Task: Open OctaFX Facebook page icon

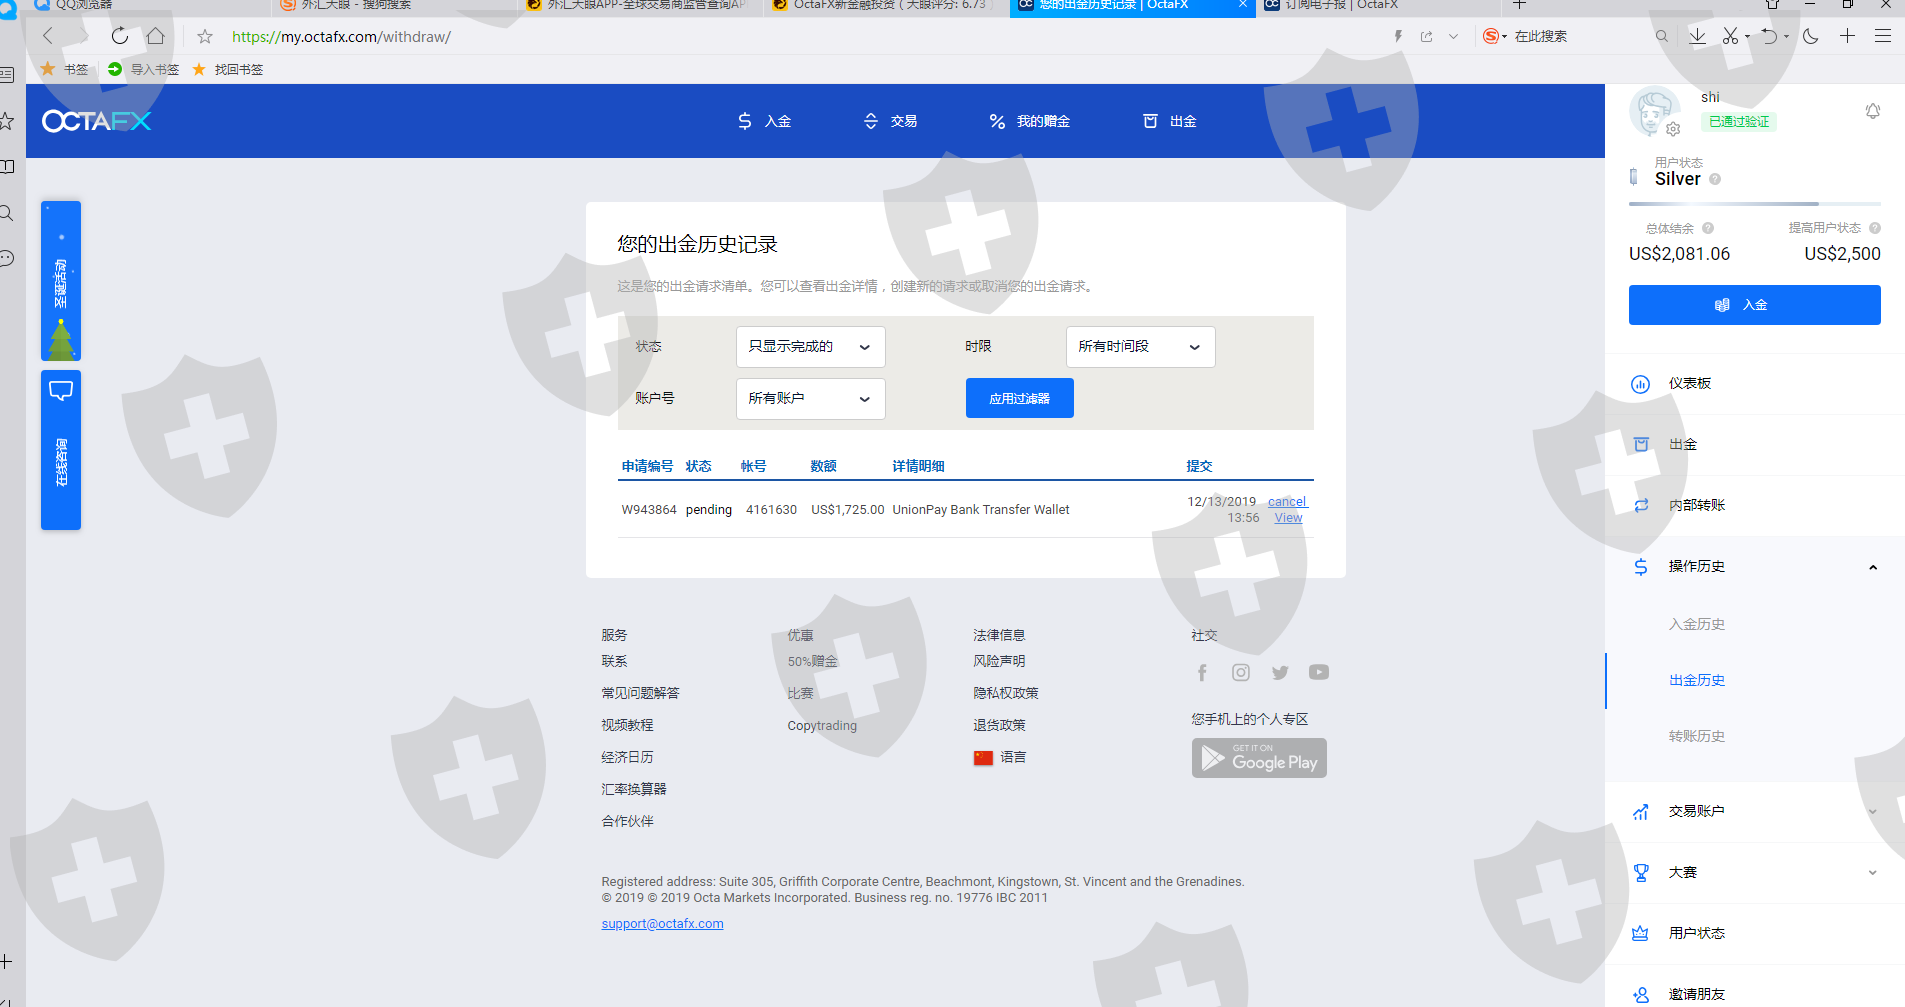Action: [x=1202, y=673]
